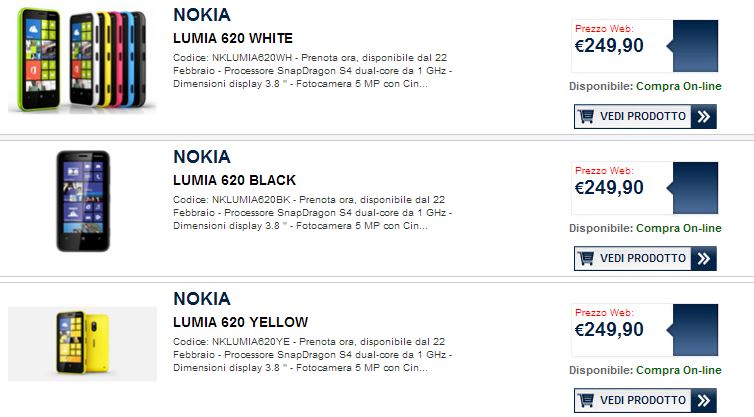Click cart icon on Lumia 620 Yellow button
The height and width of the screenshot is (417, 754).
(x=586, y=400)
